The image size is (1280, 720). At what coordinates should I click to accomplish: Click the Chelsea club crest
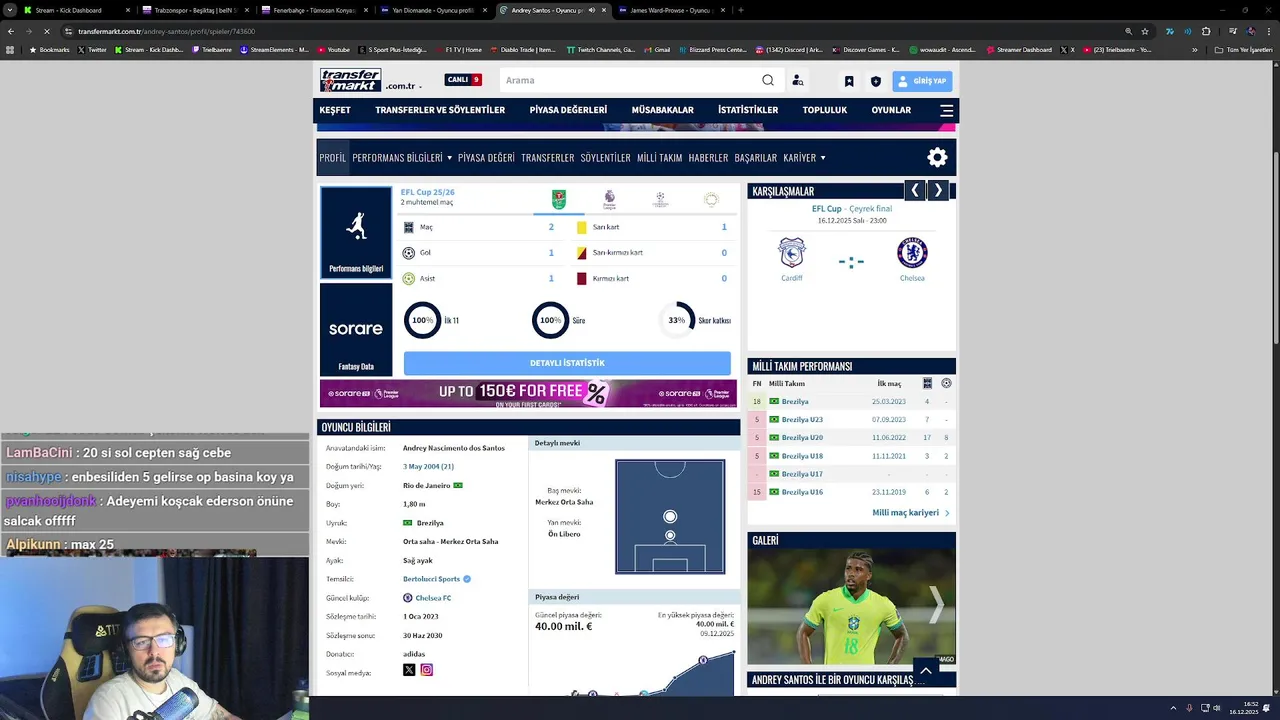pyautogui.click(x=912, y=252)
